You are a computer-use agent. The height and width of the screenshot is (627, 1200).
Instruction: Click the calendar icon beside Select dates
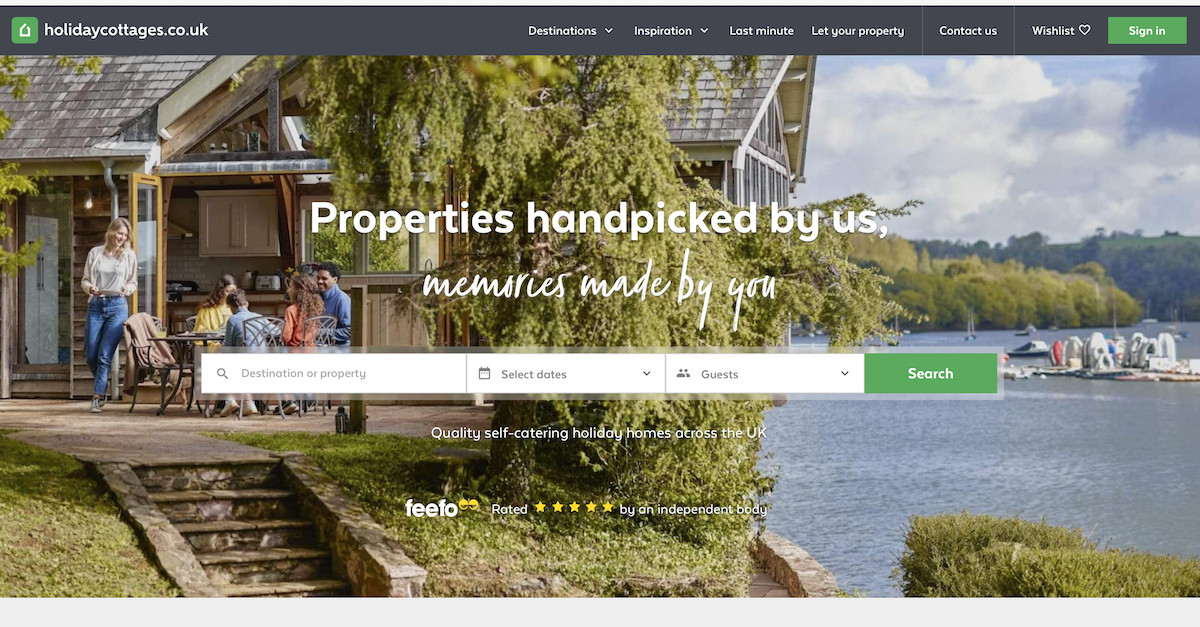tap(485, 373)
